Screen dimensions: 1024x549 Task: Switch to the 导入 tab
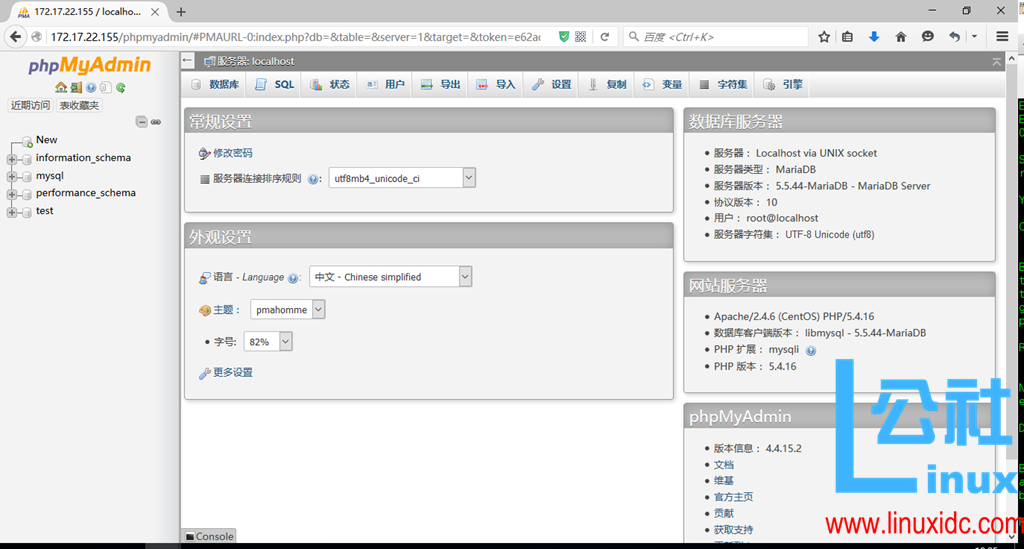click(496, 84)
